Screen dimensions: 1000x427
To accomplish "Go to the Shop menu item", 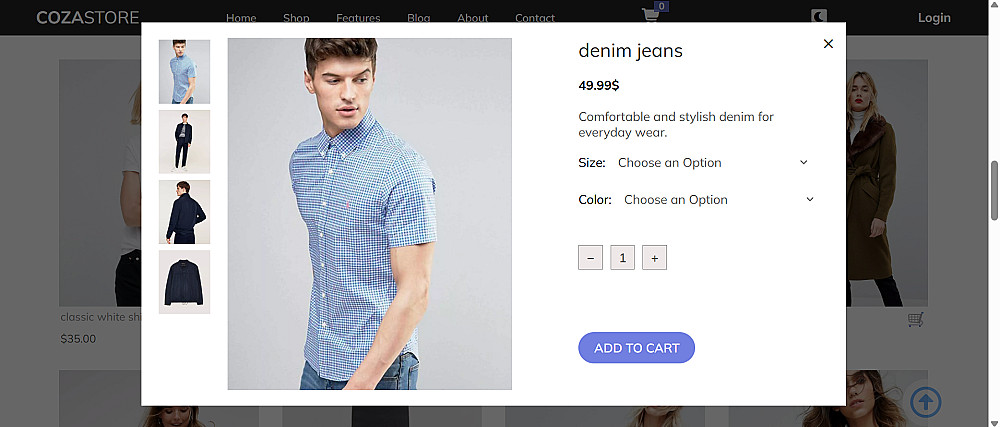I will click(x=296, y=18).
